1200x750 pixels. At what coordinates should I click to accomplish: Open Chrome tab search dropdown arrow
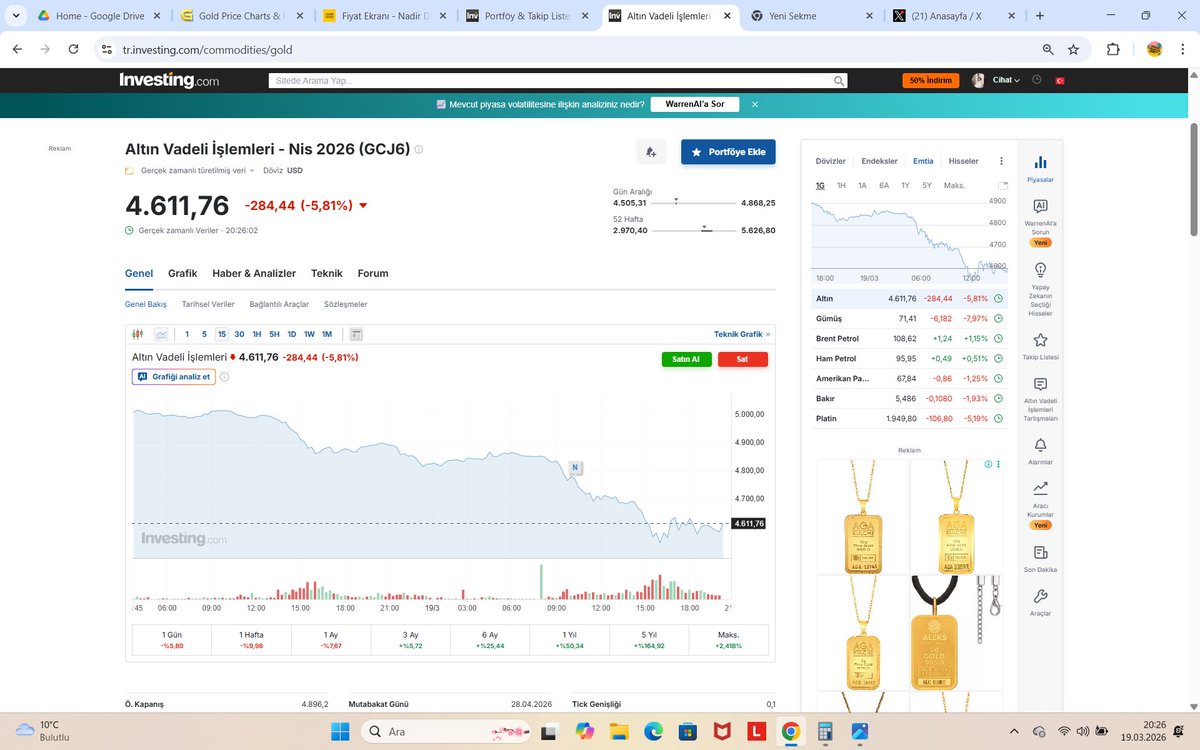[x=14, y=16]
